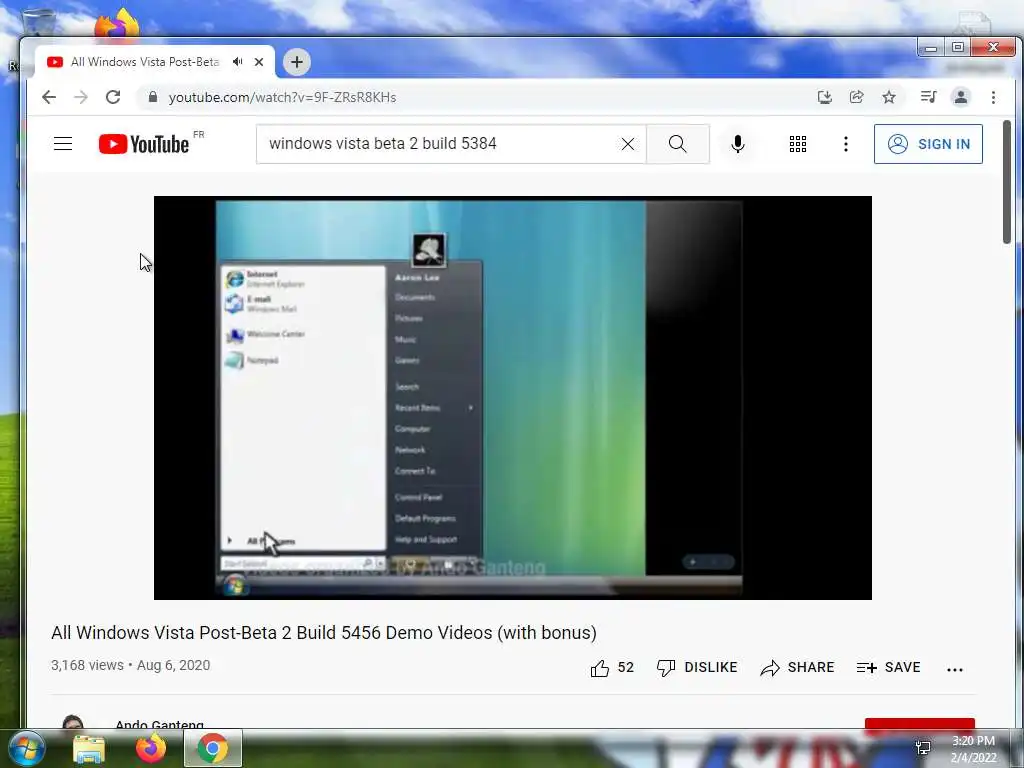Open more actions ellipsis below video
This screenshot has height=768, width=1024.
[955, 669]
